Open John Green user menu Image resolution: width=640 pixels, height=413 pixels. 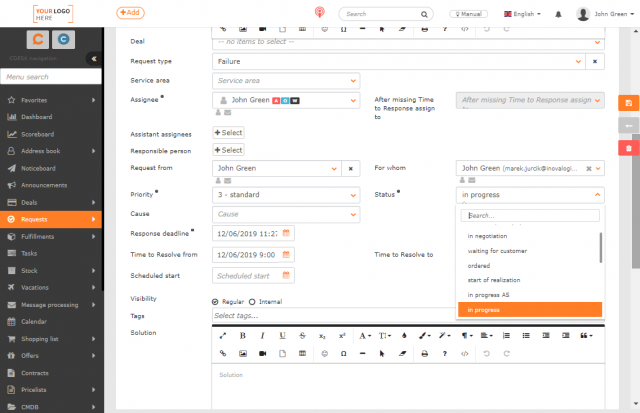605,14
